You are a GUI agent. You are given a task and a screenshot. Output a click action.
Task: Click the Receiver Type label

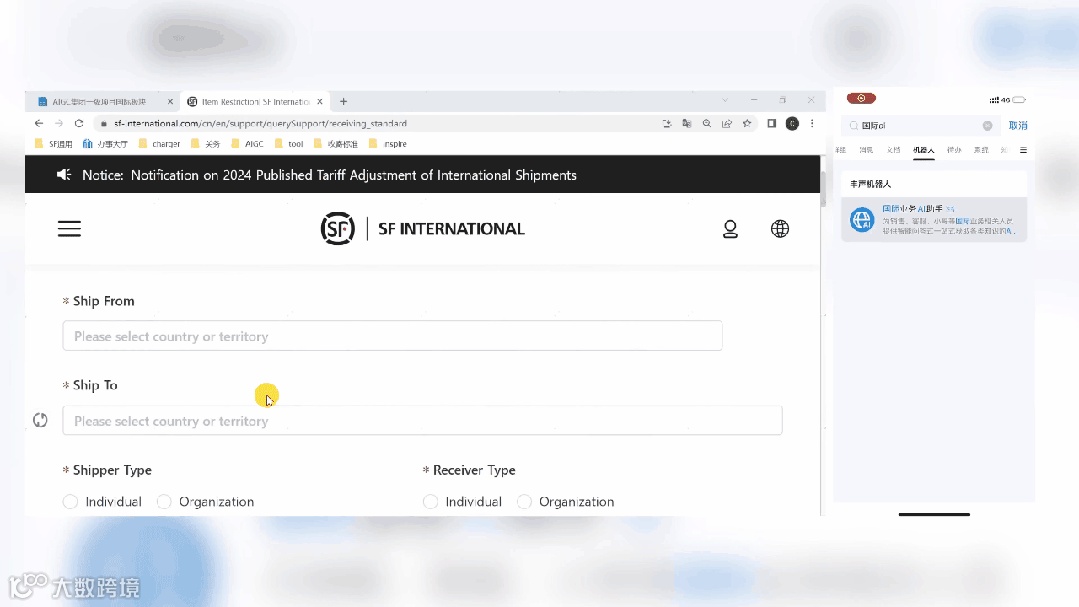pyautogui.click(x=474, y=470)
